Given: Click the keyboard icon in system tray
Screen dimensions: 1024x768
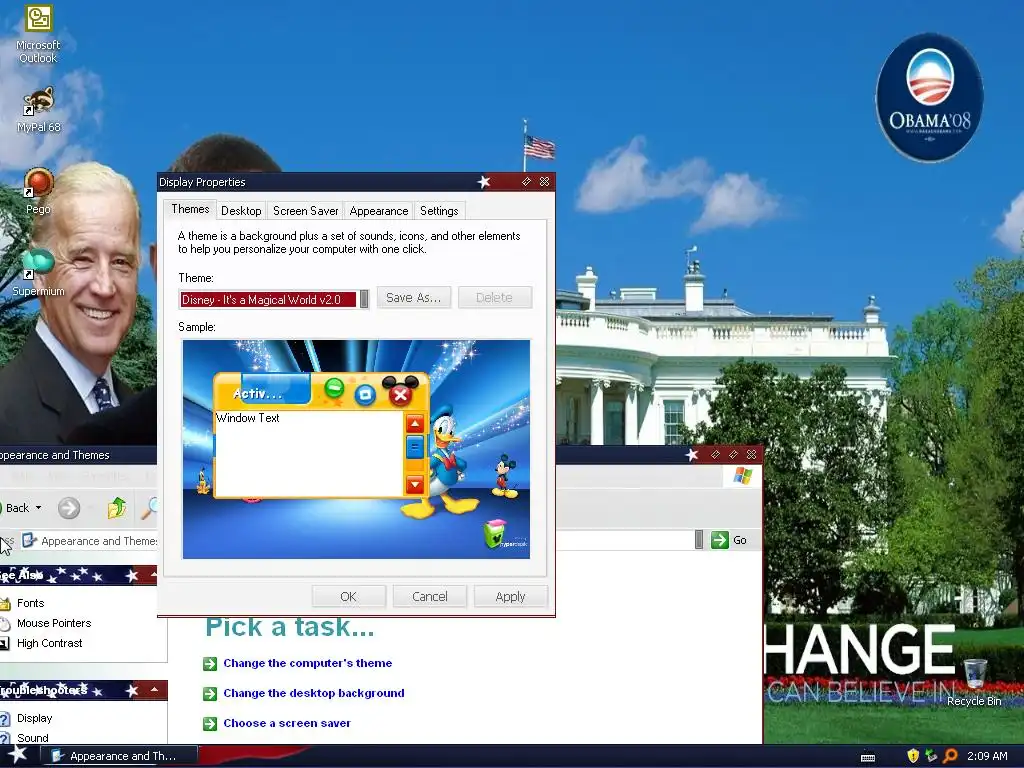Looking at the screenshot, I should tap(868, 757).
